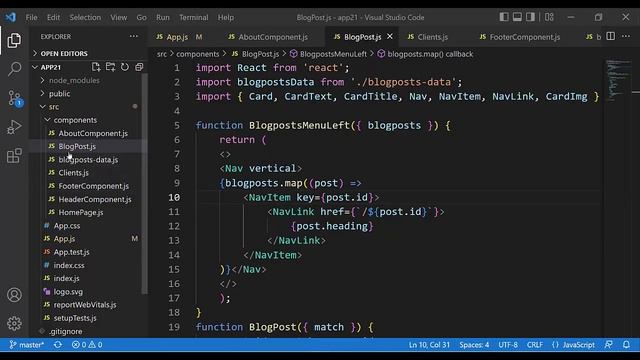Refresh the Explorer file tree

[125, 67]
